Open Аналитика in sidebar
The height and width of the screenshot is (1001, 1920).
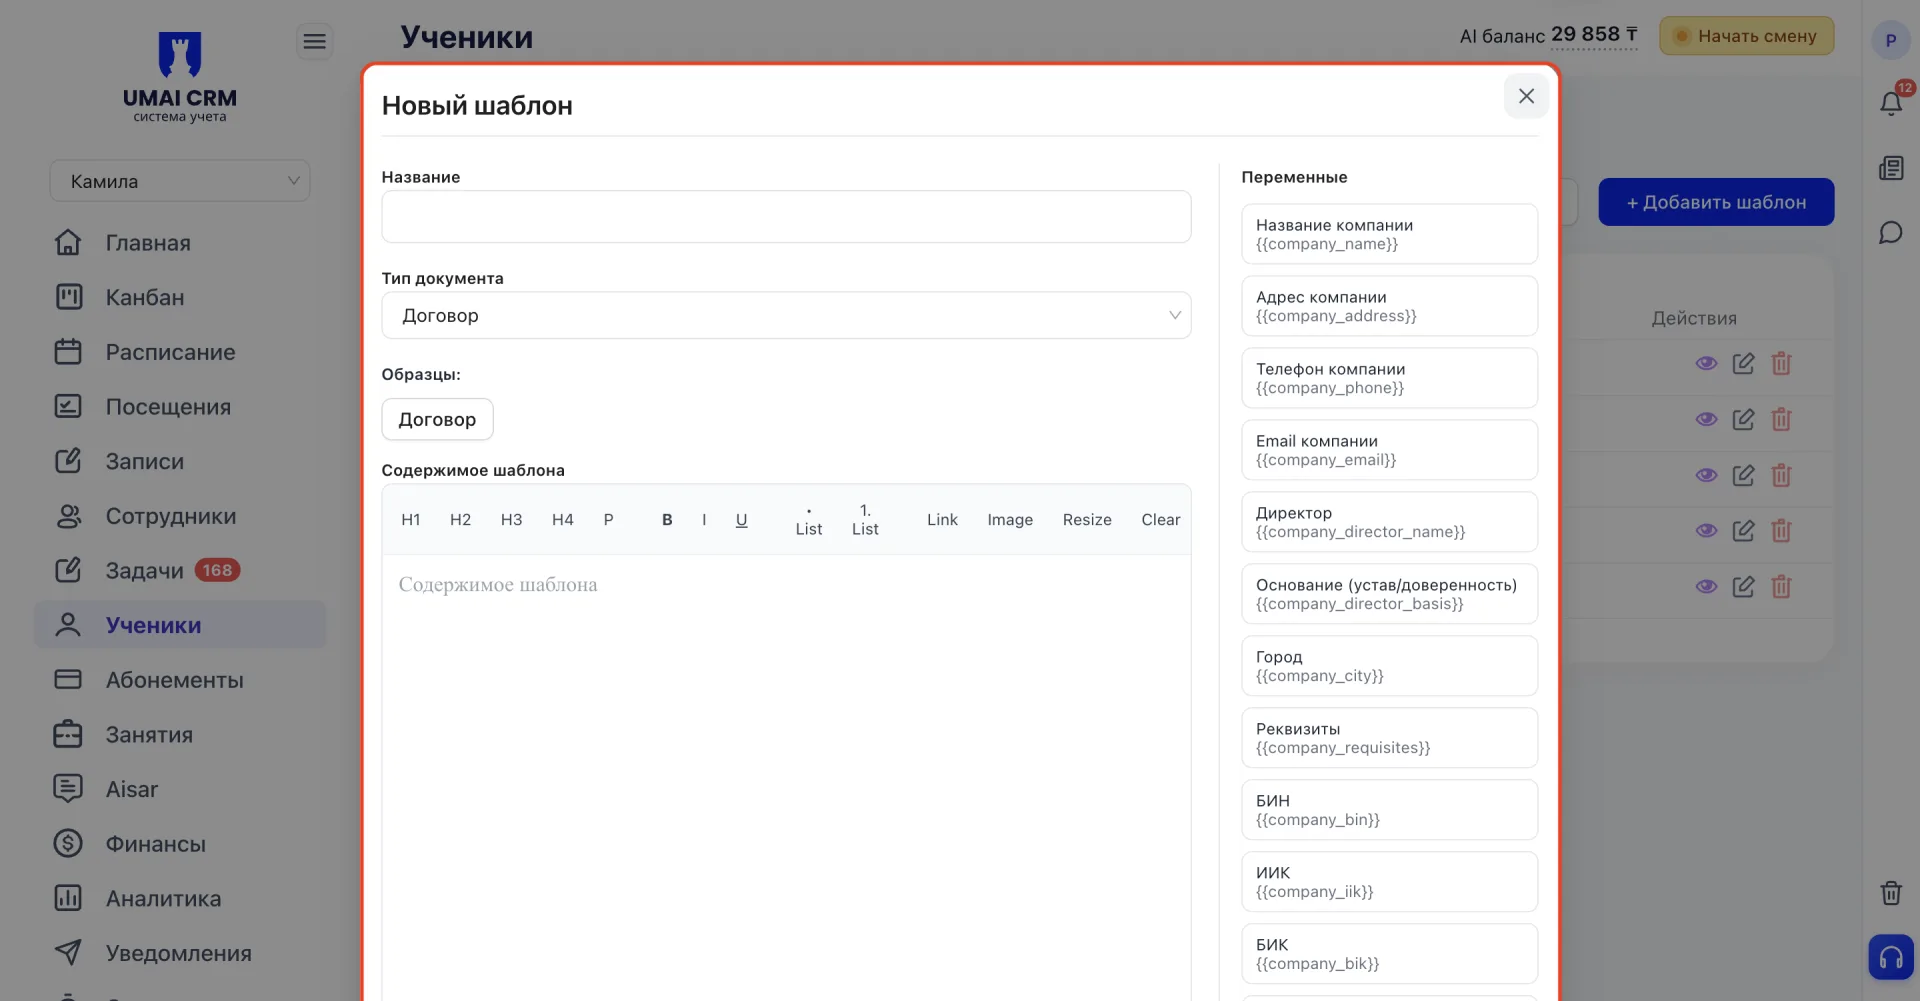click(180, 899)
